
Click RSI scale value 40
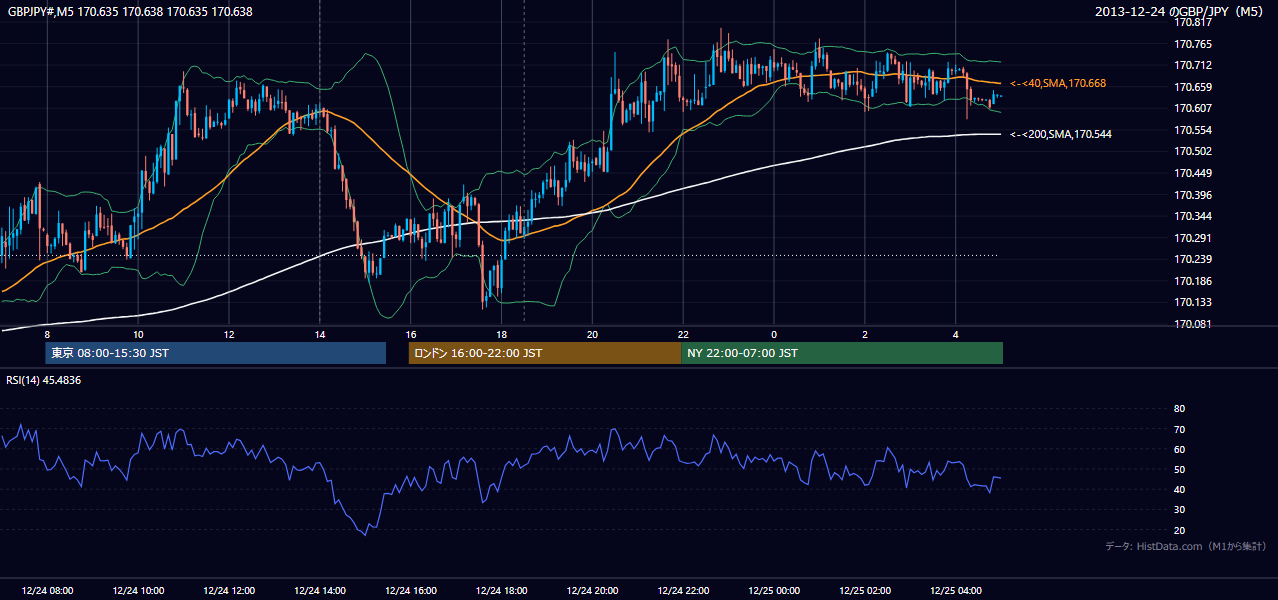(1179, 489)
